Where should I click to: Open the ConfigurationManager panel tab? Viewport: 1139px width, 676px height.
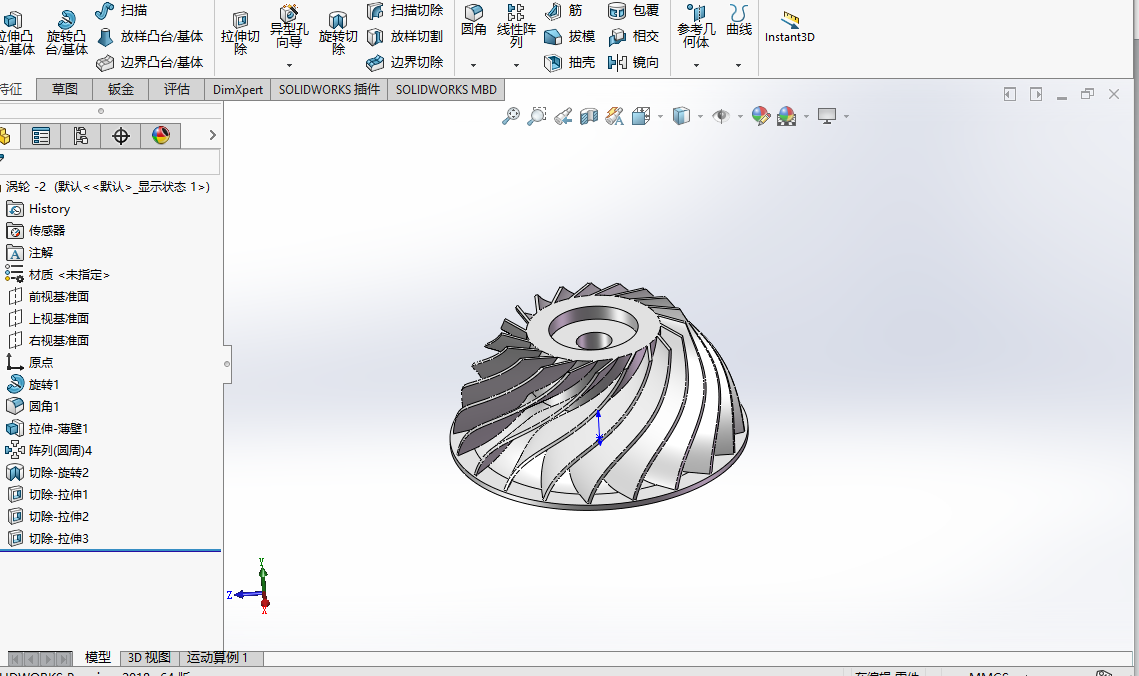80,136
